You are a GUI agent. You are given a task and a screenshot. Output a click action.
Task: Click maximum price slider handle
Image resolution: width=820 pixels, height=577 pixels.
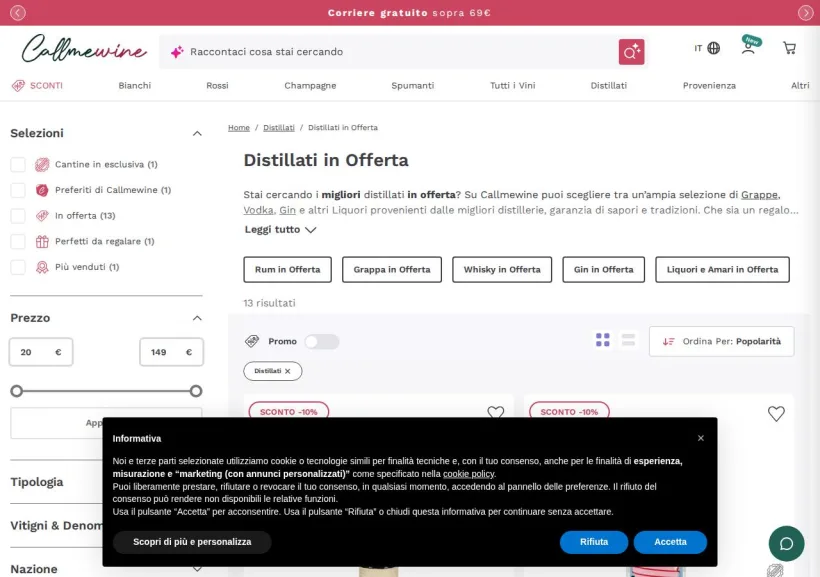196,391
